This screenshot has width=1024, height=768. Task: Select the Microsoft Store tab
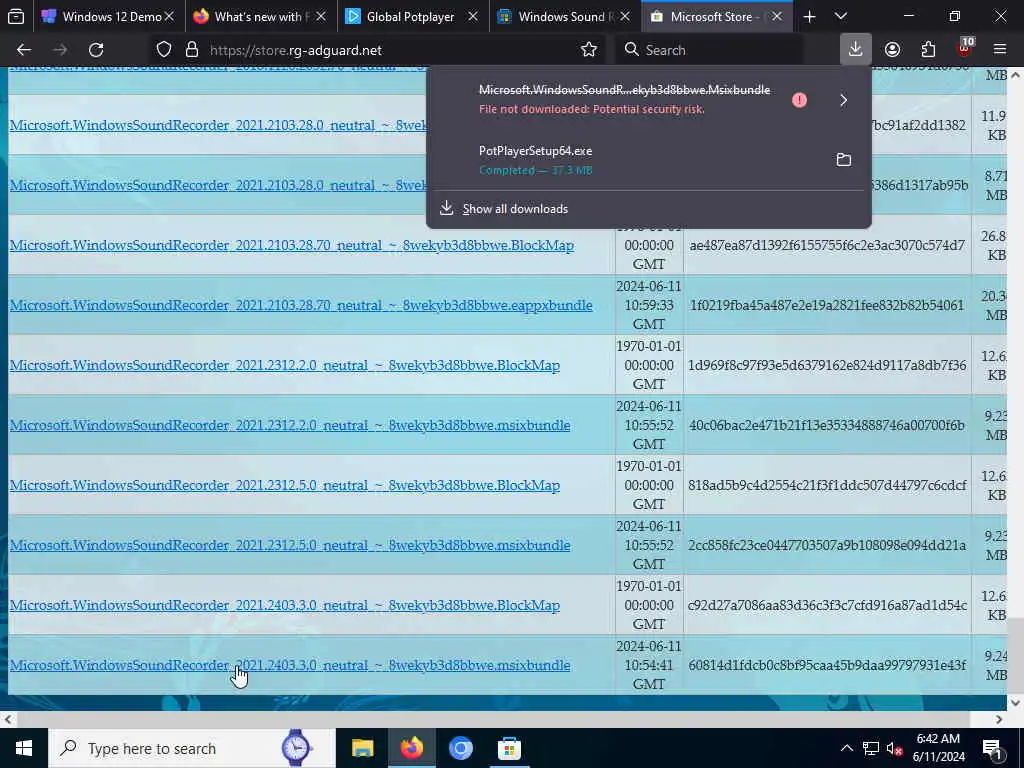click(717, 16)
